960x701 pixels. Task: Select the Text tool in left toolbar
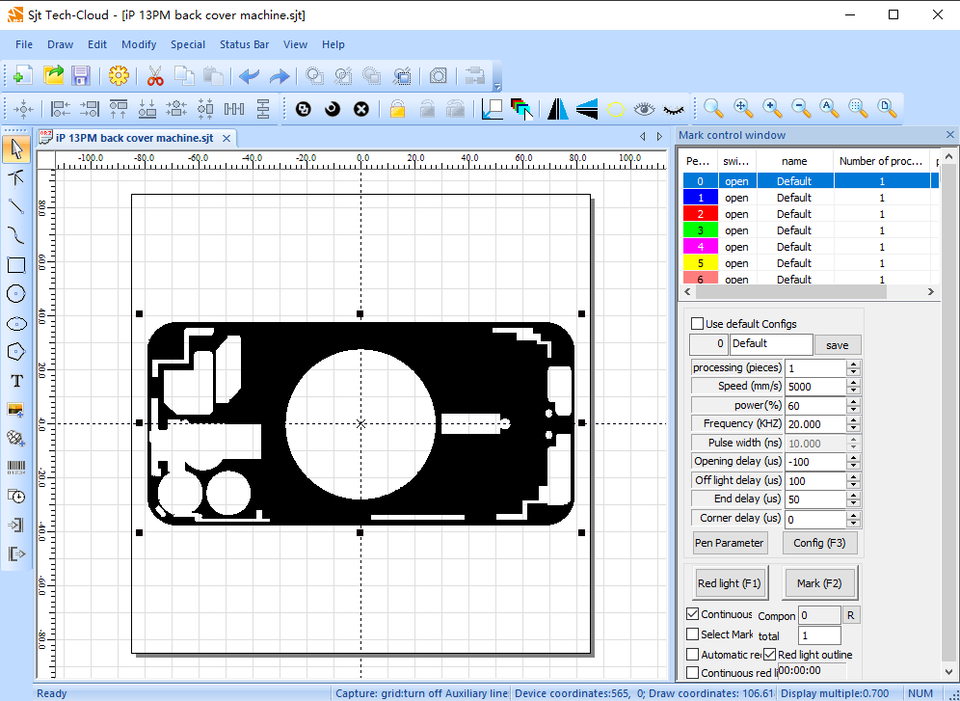(x=16, y=381)
